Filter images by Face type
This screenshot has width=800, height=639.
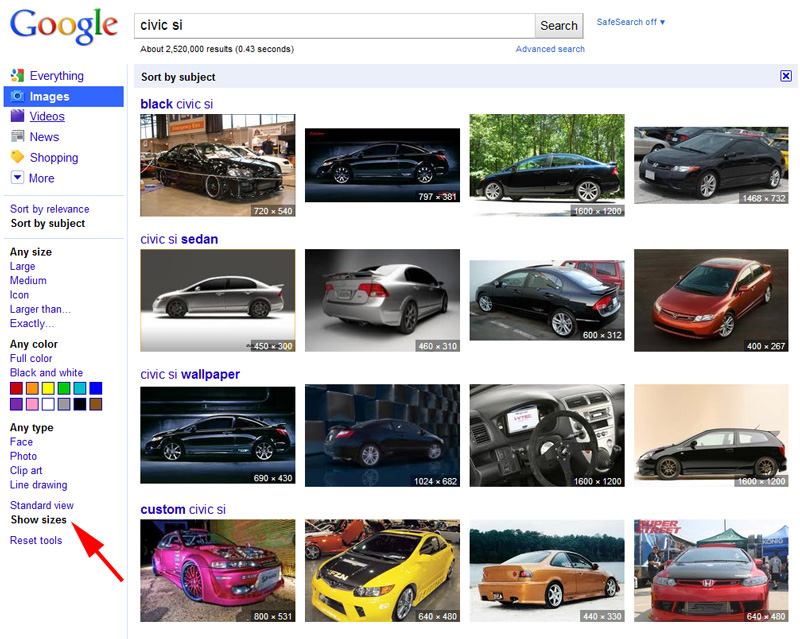[21, 441]
